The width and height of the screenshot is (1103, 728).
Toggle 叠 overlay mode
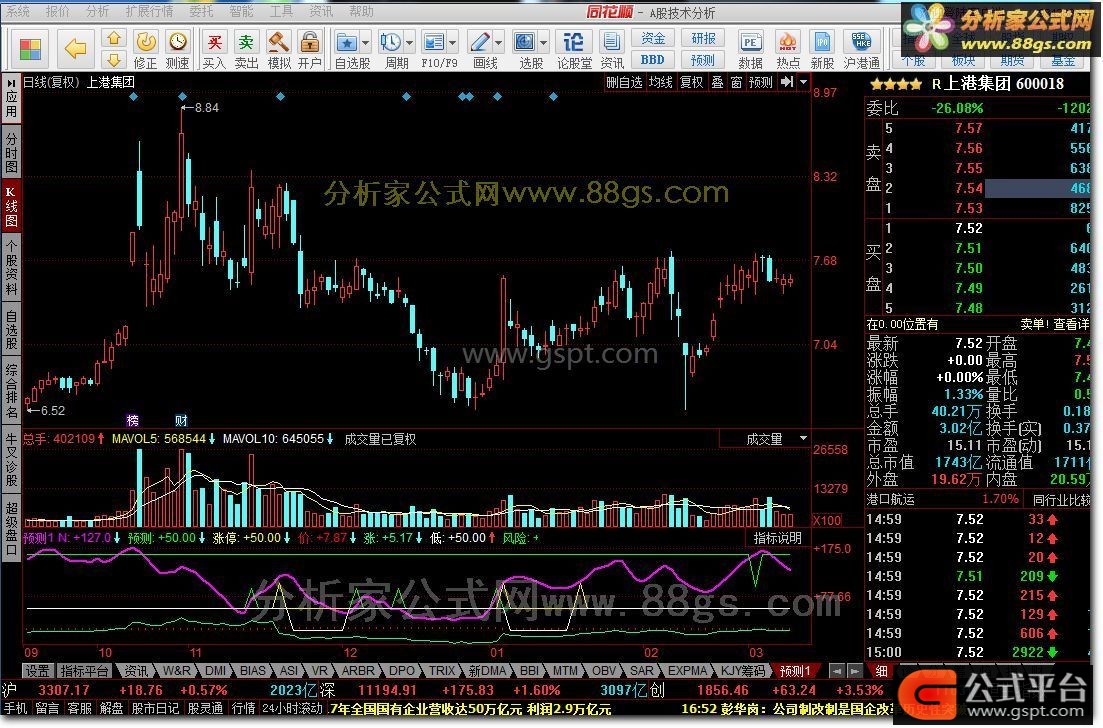(x=718, y=82)
